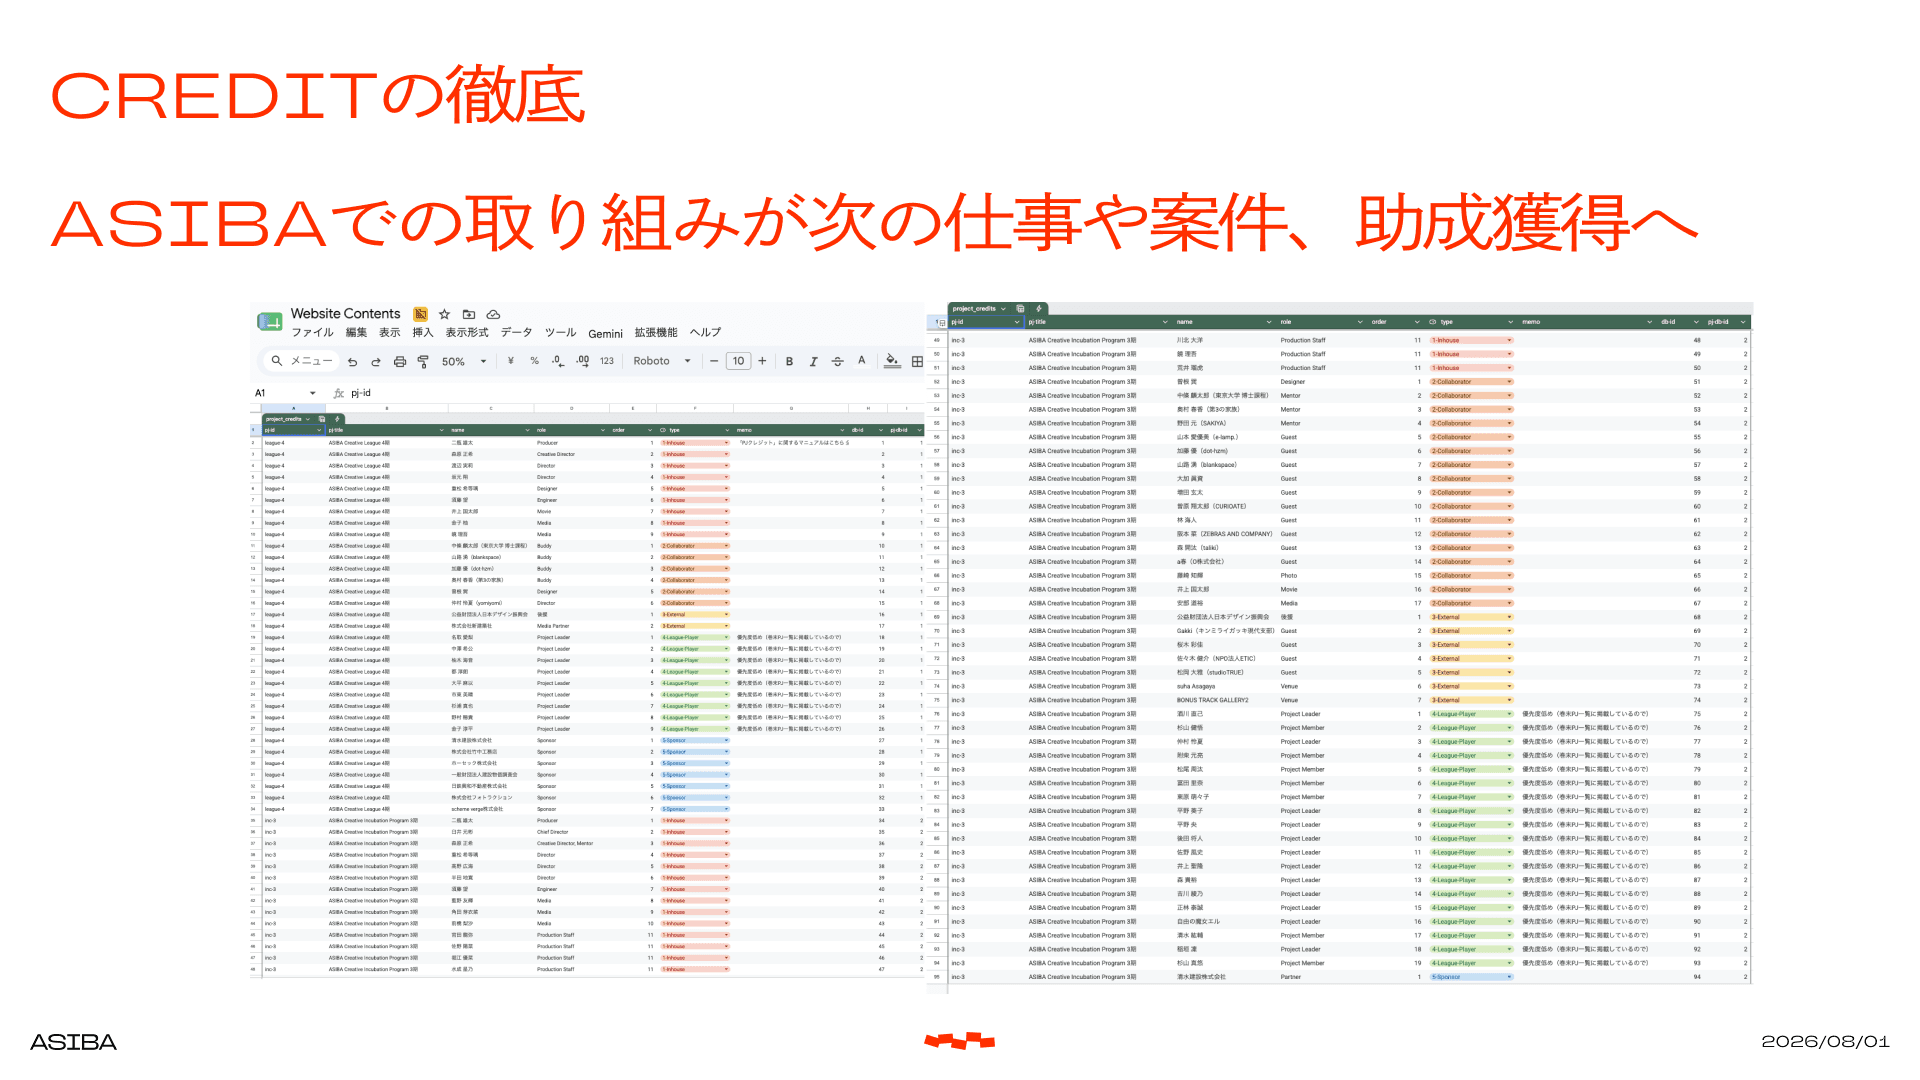Move document using the folder icon
1920x1080 pixels.
(469, 314)
